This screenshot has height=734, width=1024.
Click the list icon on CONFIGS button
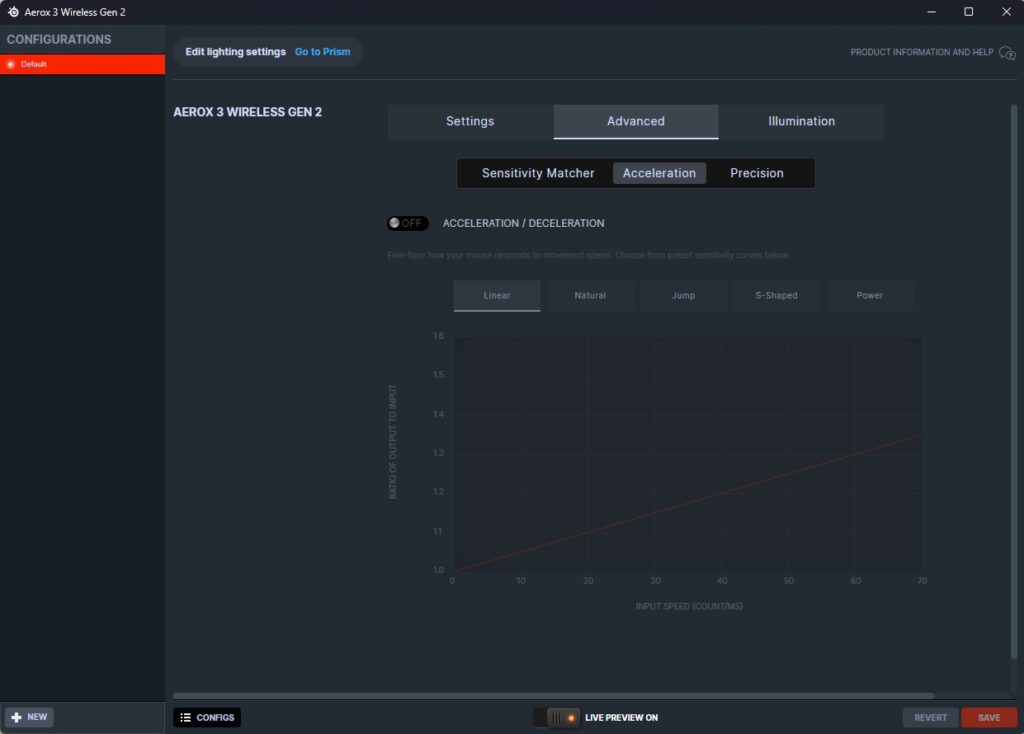(x=185, y=718)
